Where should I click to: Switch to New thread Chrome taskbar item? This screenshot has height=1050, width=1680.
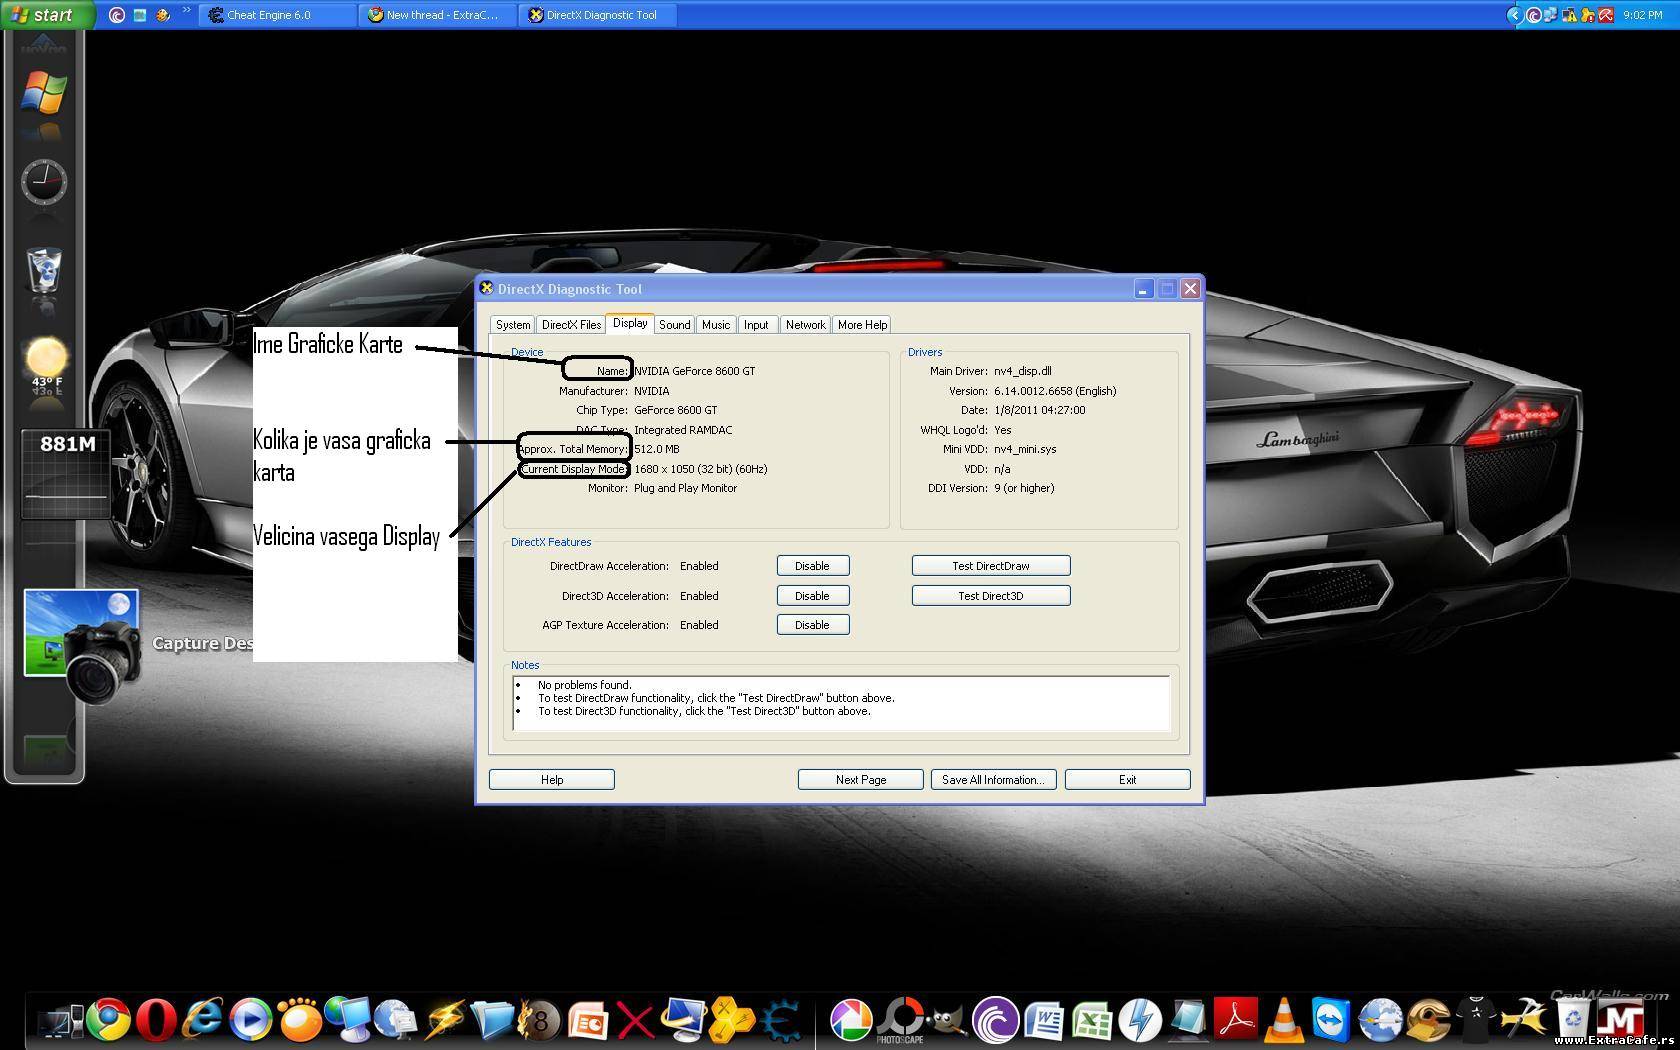pos(438,15)
